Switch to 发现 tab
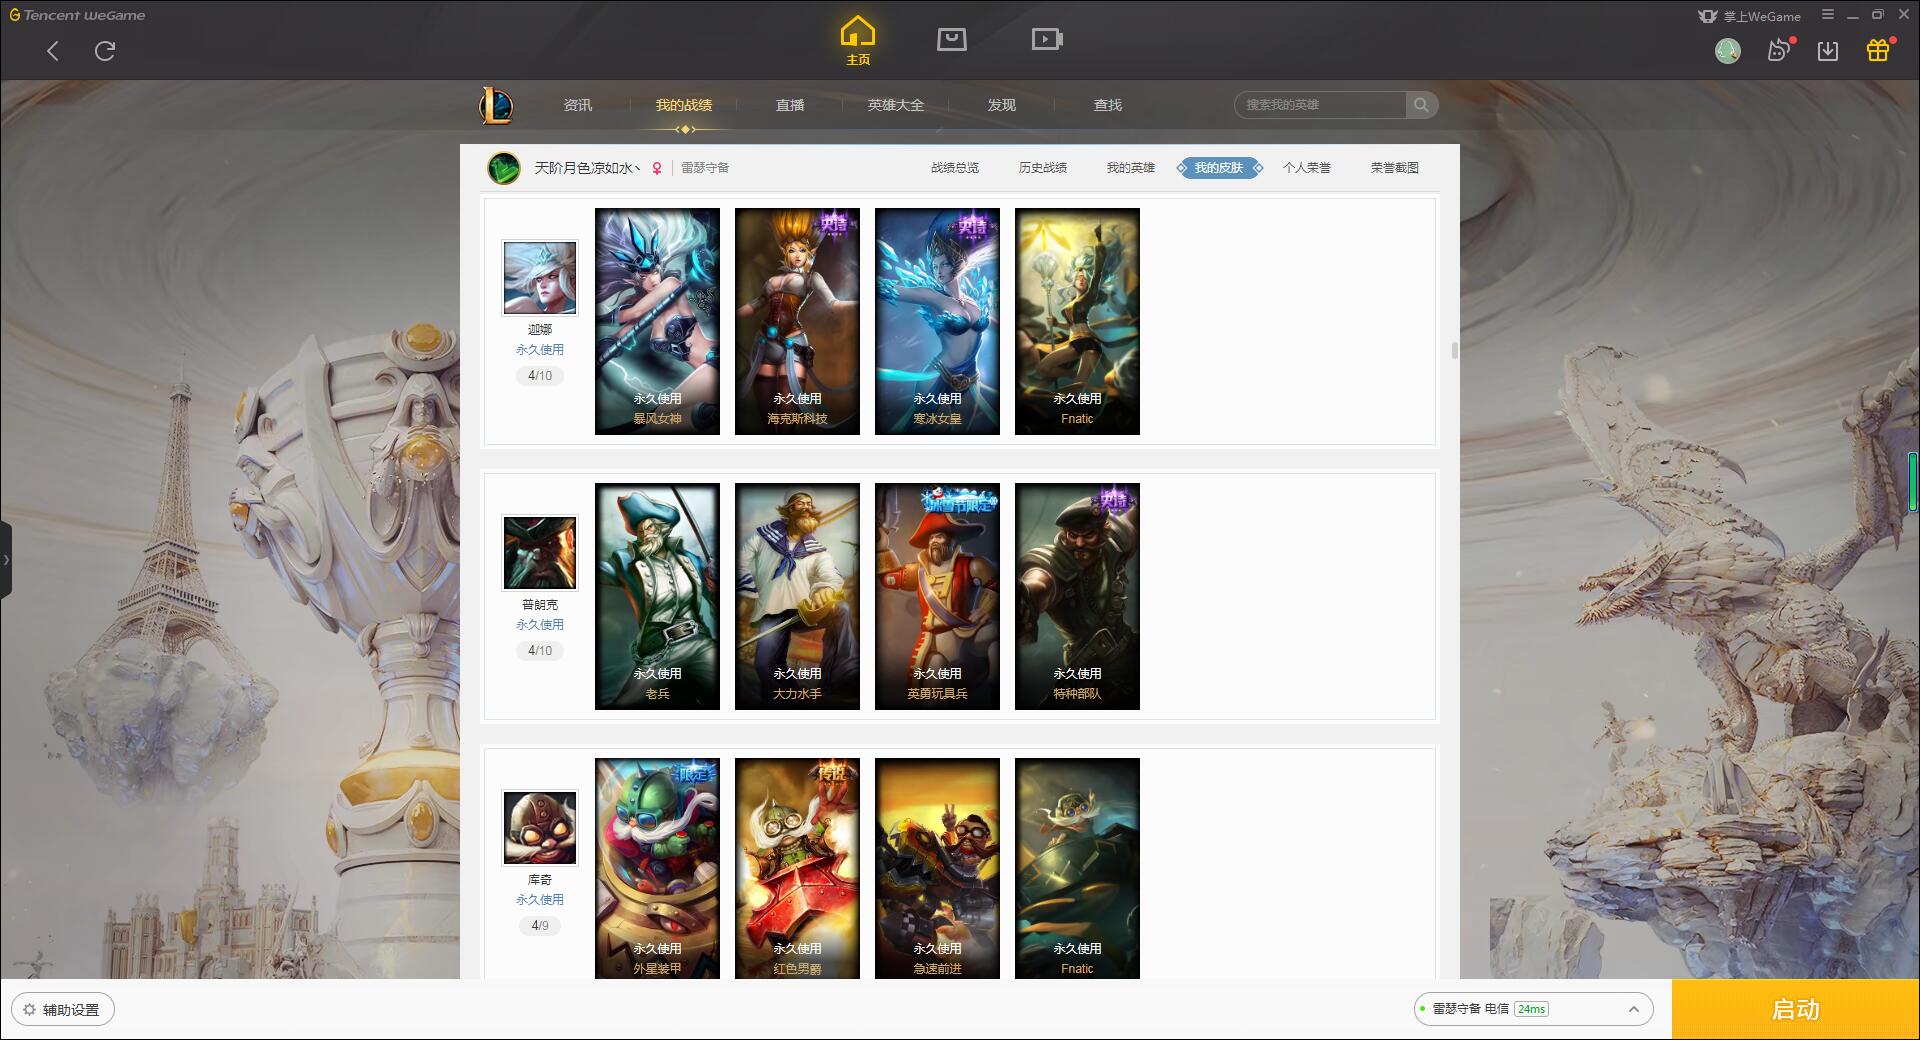1920x1040 pixels. 1002,105
